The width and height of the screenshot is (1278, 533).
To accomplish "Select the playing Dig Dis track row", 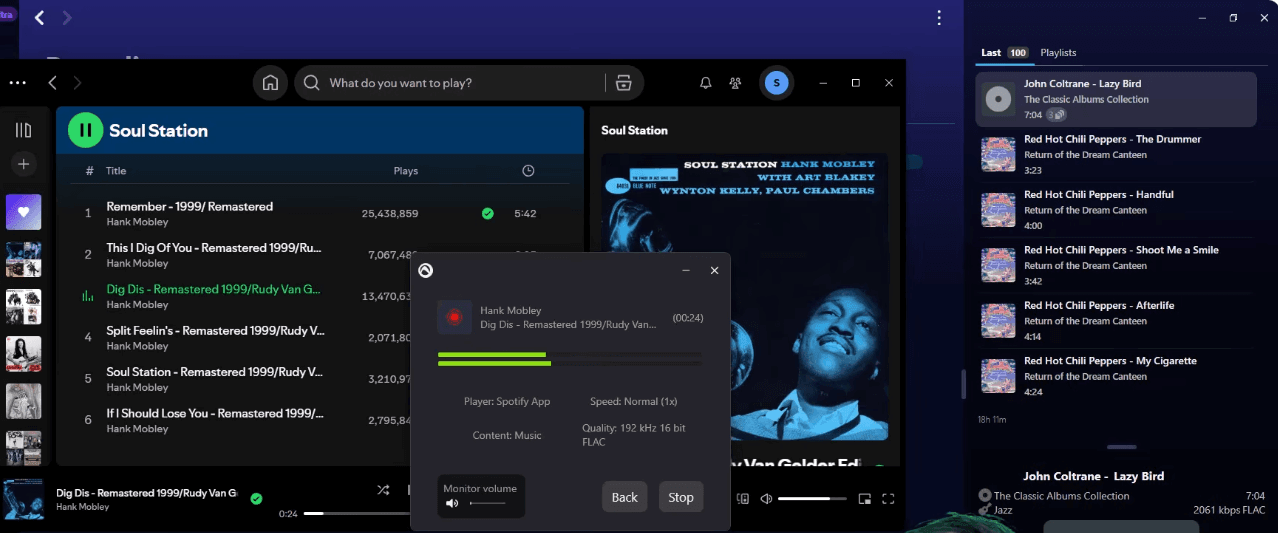I will pos(320,296).
